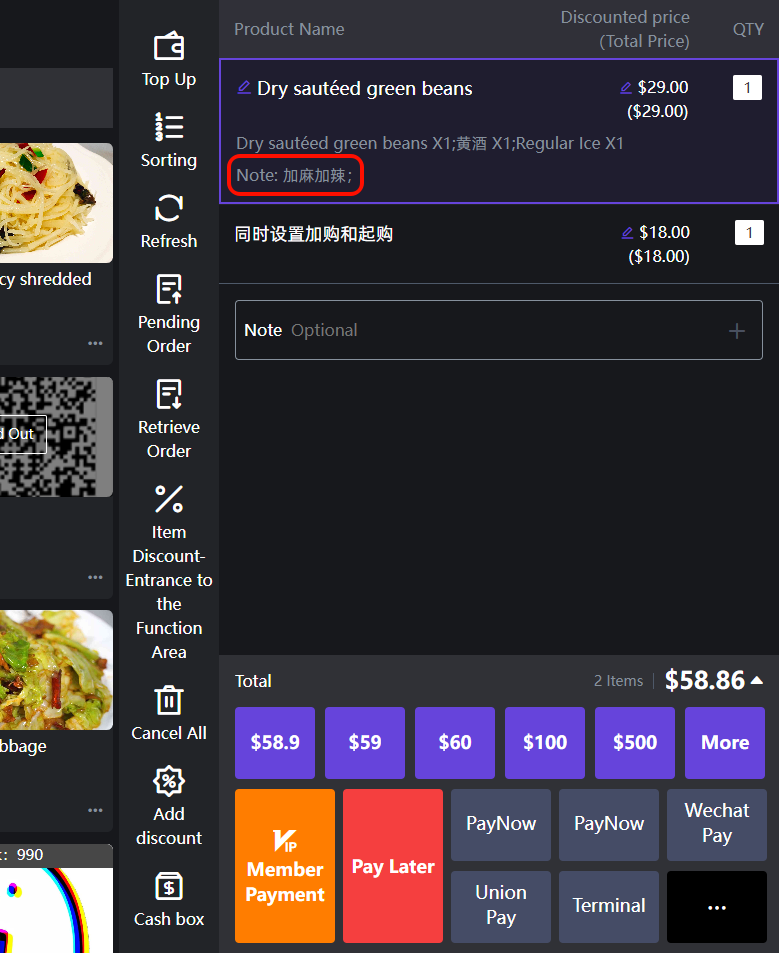The height and width of the screenshot is (953, 779).
Task: Choose Member Payment
Action: pyautogui.click(x=285, y=866)
